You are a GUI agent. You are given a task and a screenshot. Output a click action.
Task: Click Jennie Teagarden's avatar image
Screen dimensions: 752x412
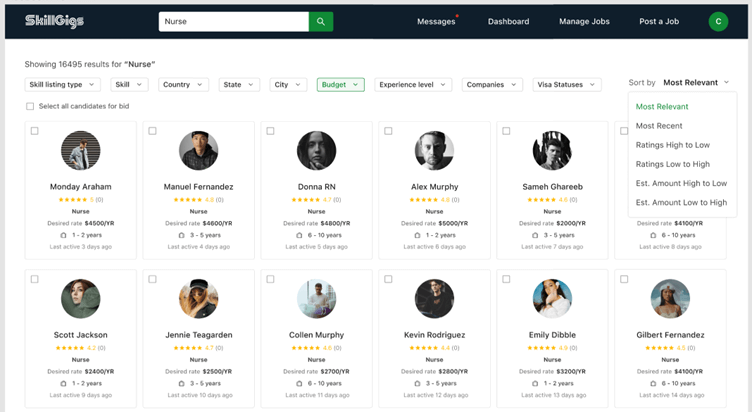coord(198,299)
